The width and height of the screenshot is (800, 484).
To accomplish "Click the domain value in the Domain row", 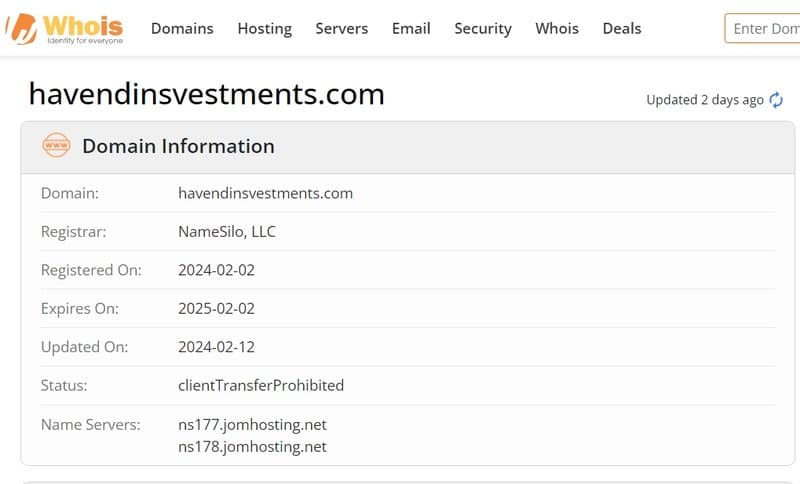I will pos(265,193).
